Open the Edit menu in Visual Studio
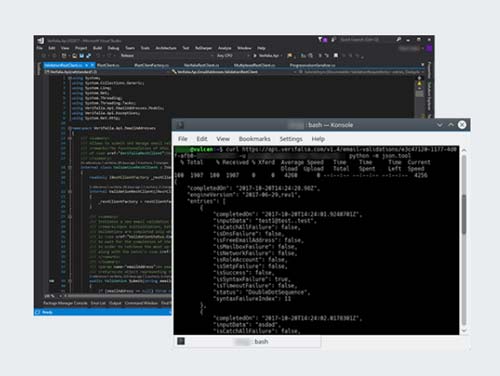This screenshot has height=376, width=500. (52, 48)
